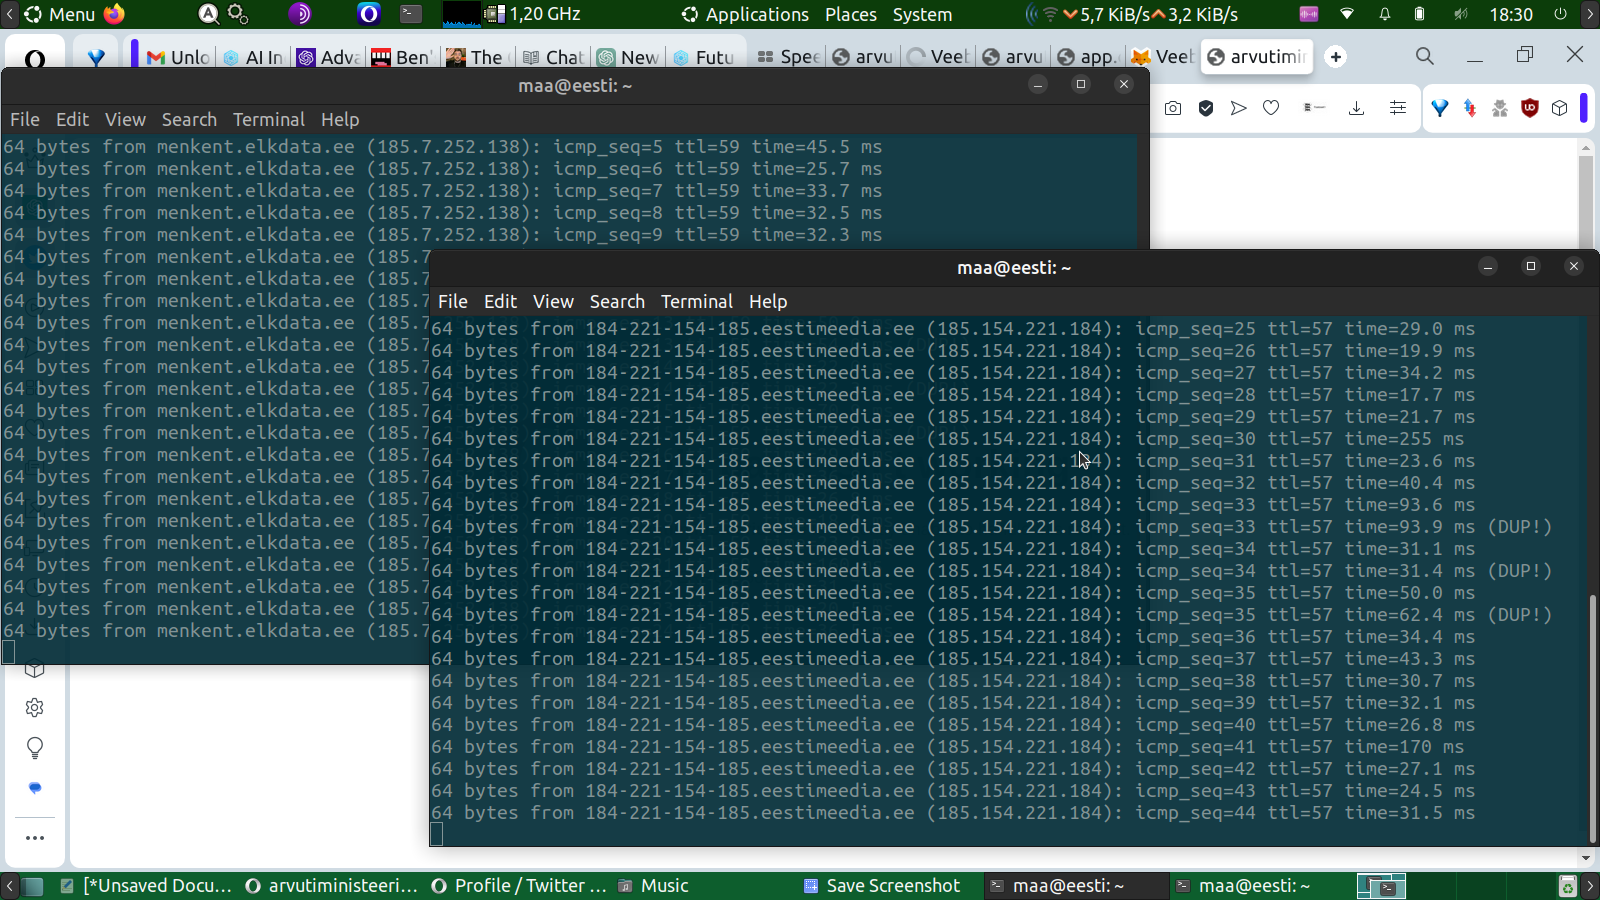Open File menu in back terminal
This screenshot has width=1600, height=900.
point(25,119)
